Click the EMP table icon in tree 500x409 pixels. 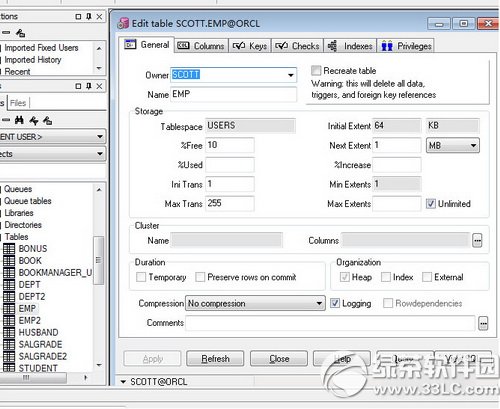(9, 309)
